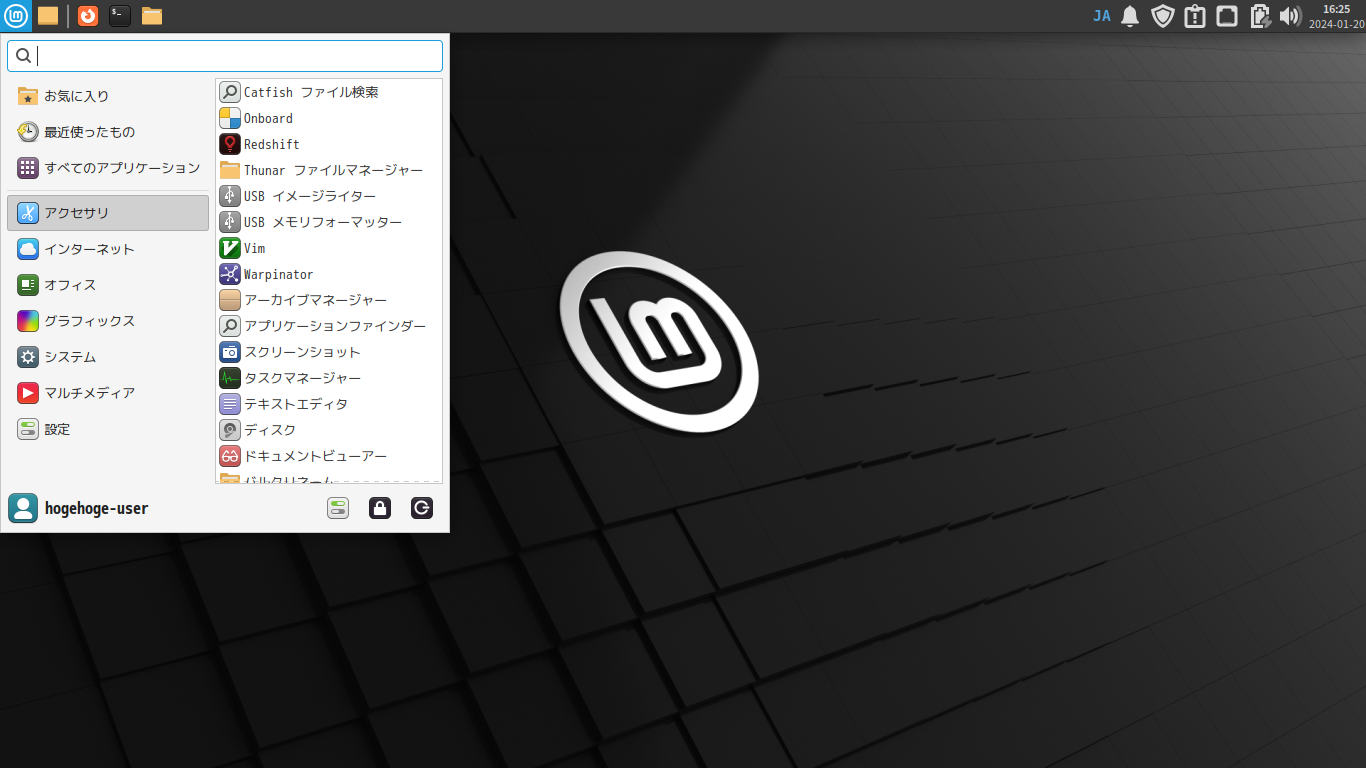The width and height of the screenshot is (1366, 768).
Task: Open power manager battery icon
Action: coord(1260,16)
